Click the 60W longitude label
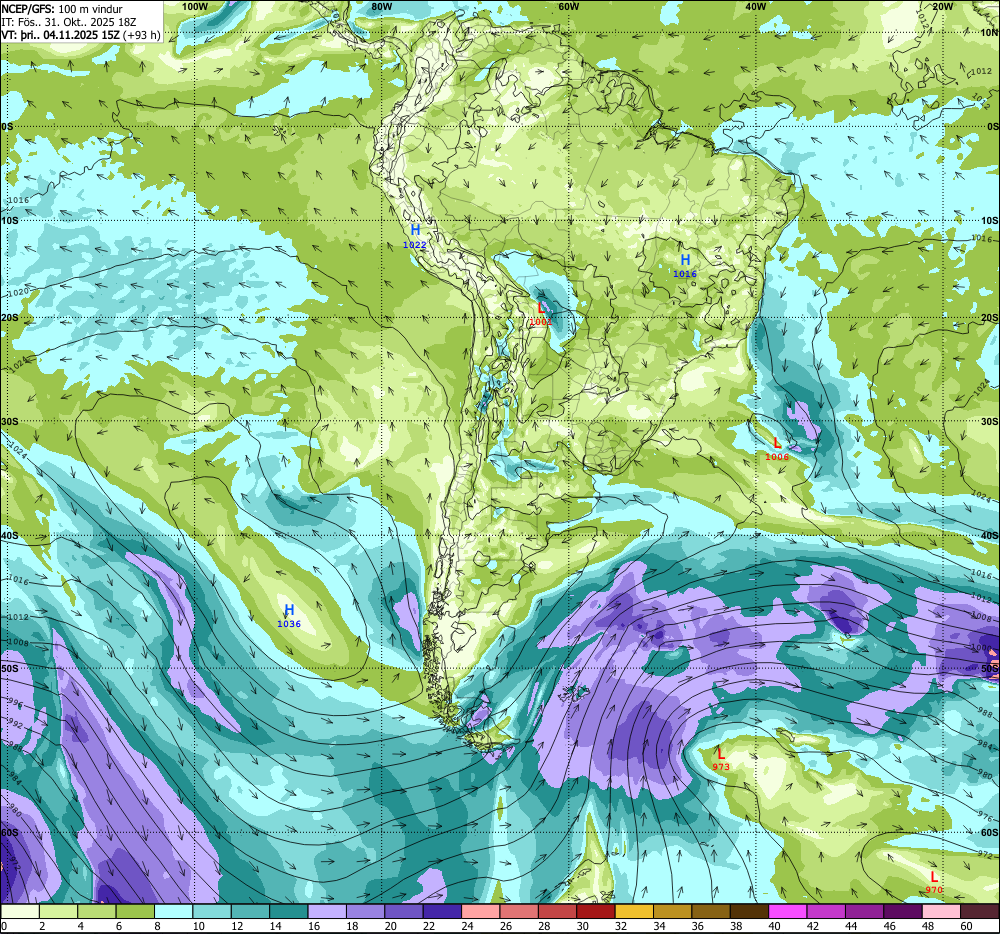1000x934 pixels. (x=568, y=6)
